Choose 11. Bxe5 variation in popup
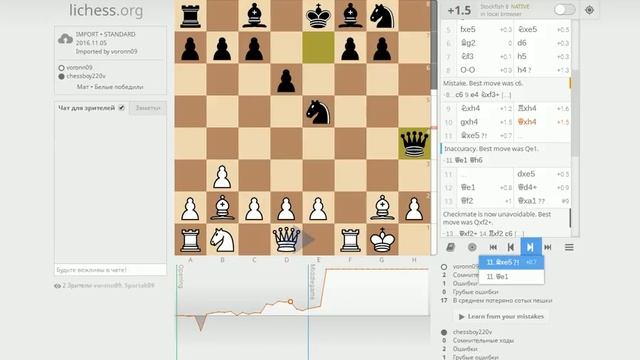Screen dimensions: 640x360 pyautogui.click(x=511, y=262)
